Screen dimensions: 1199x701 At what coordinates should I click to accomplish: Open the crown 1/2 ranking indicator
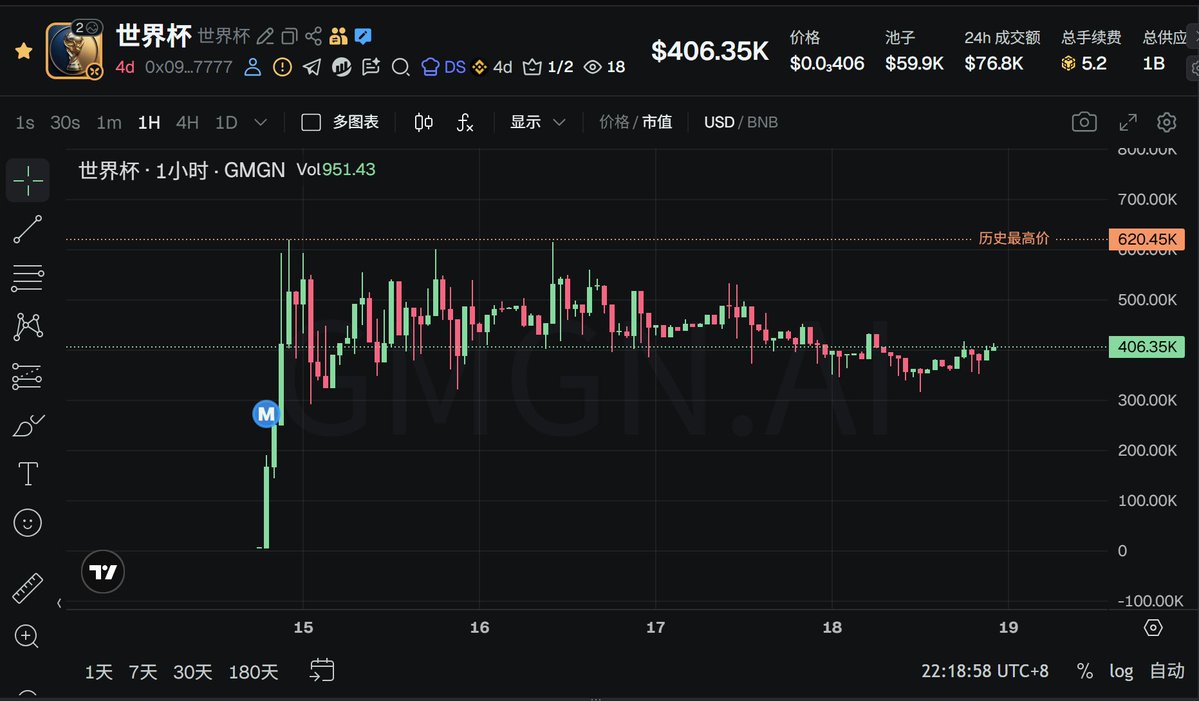(548, 67)
